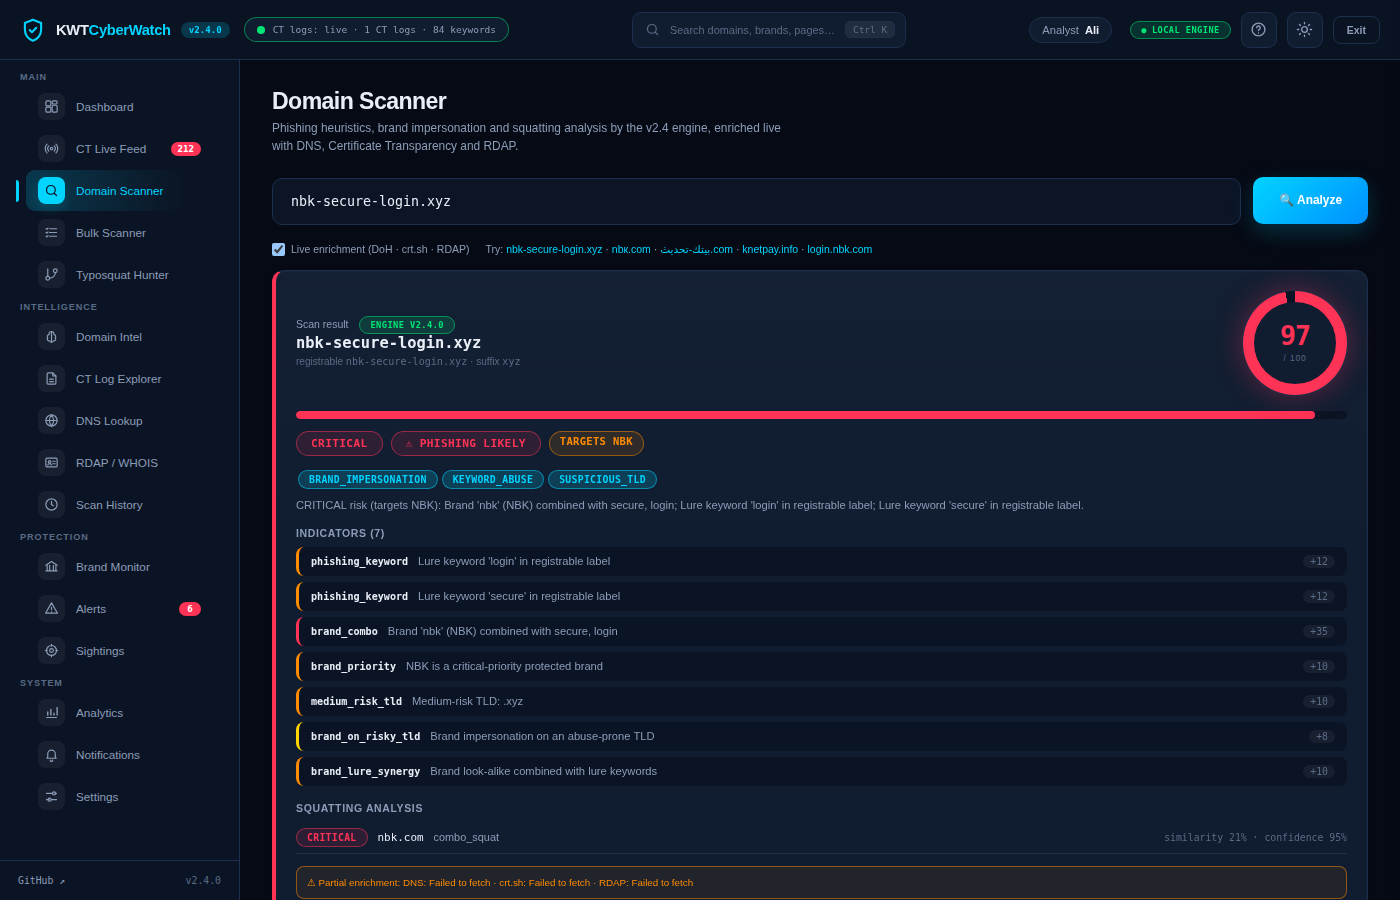Click Sightings target icon
1400x900 pixels.
tap(51, 651)
